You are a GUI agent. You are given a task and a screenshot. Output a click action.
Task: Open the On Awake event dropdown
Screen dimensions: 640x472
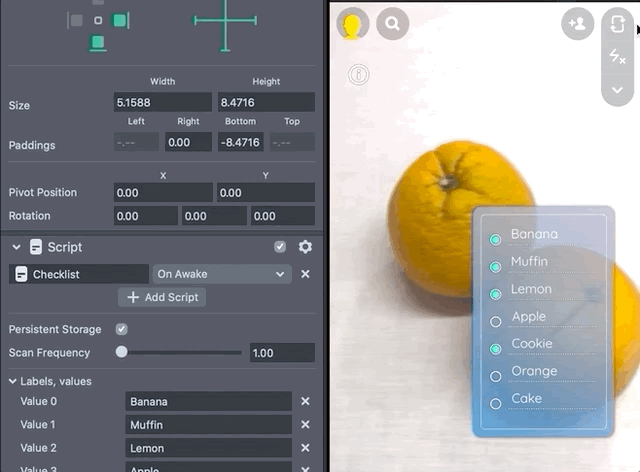click(221, 274)
